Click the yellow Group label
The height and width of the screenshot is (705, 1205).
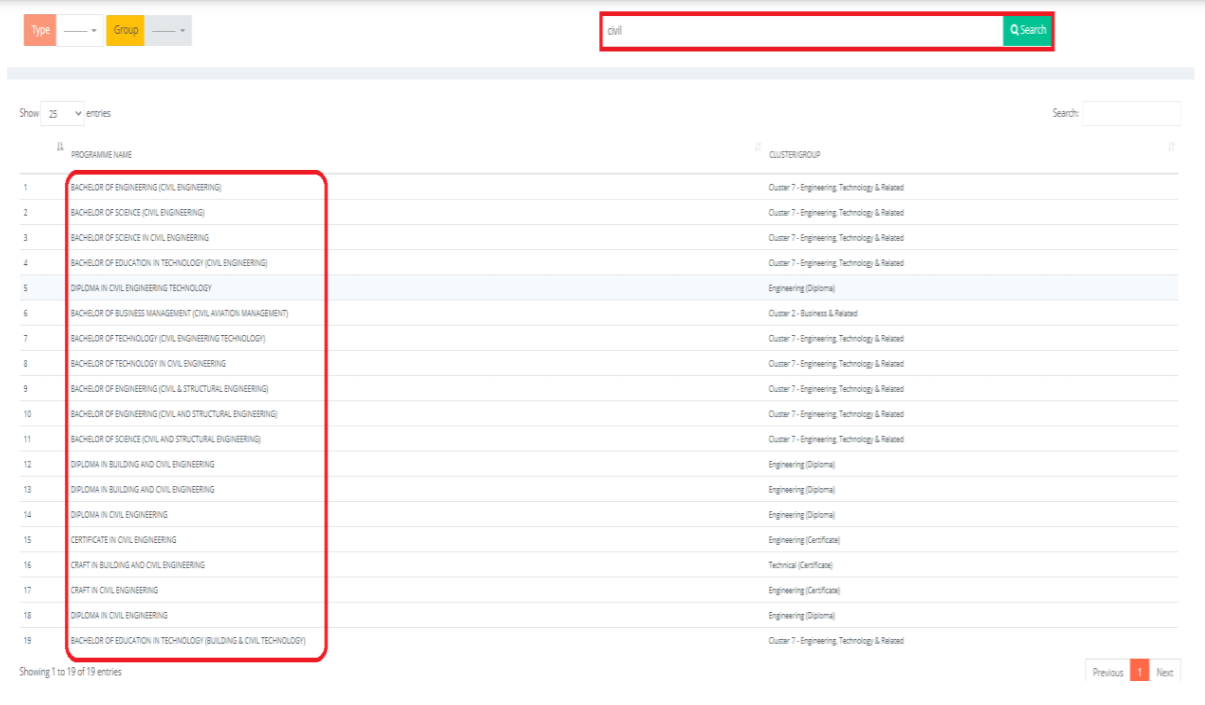(x=126, y=31)
